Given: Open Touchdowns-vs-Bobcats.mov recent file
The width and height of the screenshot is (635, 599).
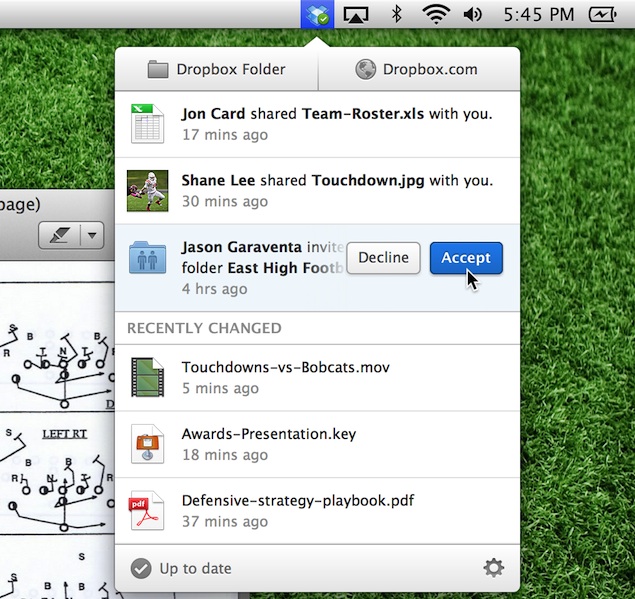Looking at the screenshot, I should 318,377.
